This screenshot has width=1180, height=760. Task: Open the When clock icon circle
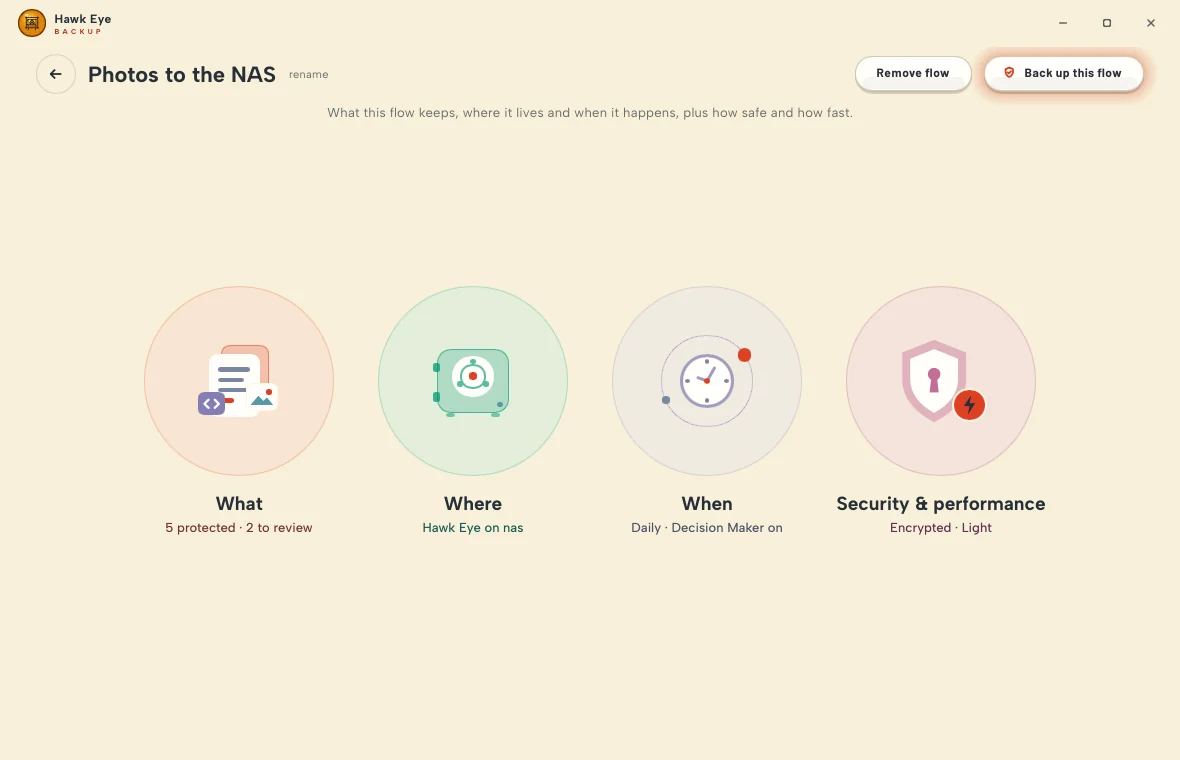pyautogui.click(x=707, y=381)
